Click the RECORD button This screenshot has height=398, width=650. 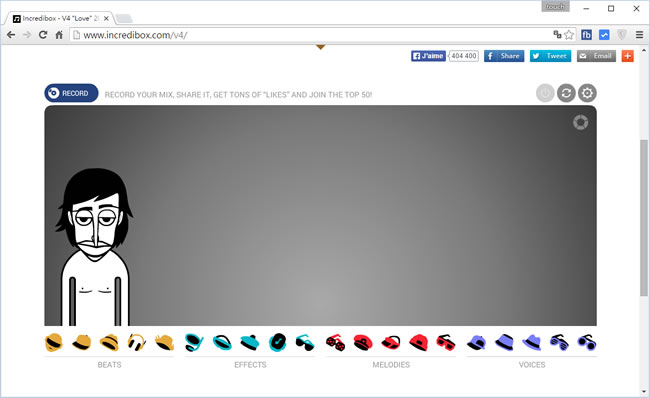pos(71,93)
